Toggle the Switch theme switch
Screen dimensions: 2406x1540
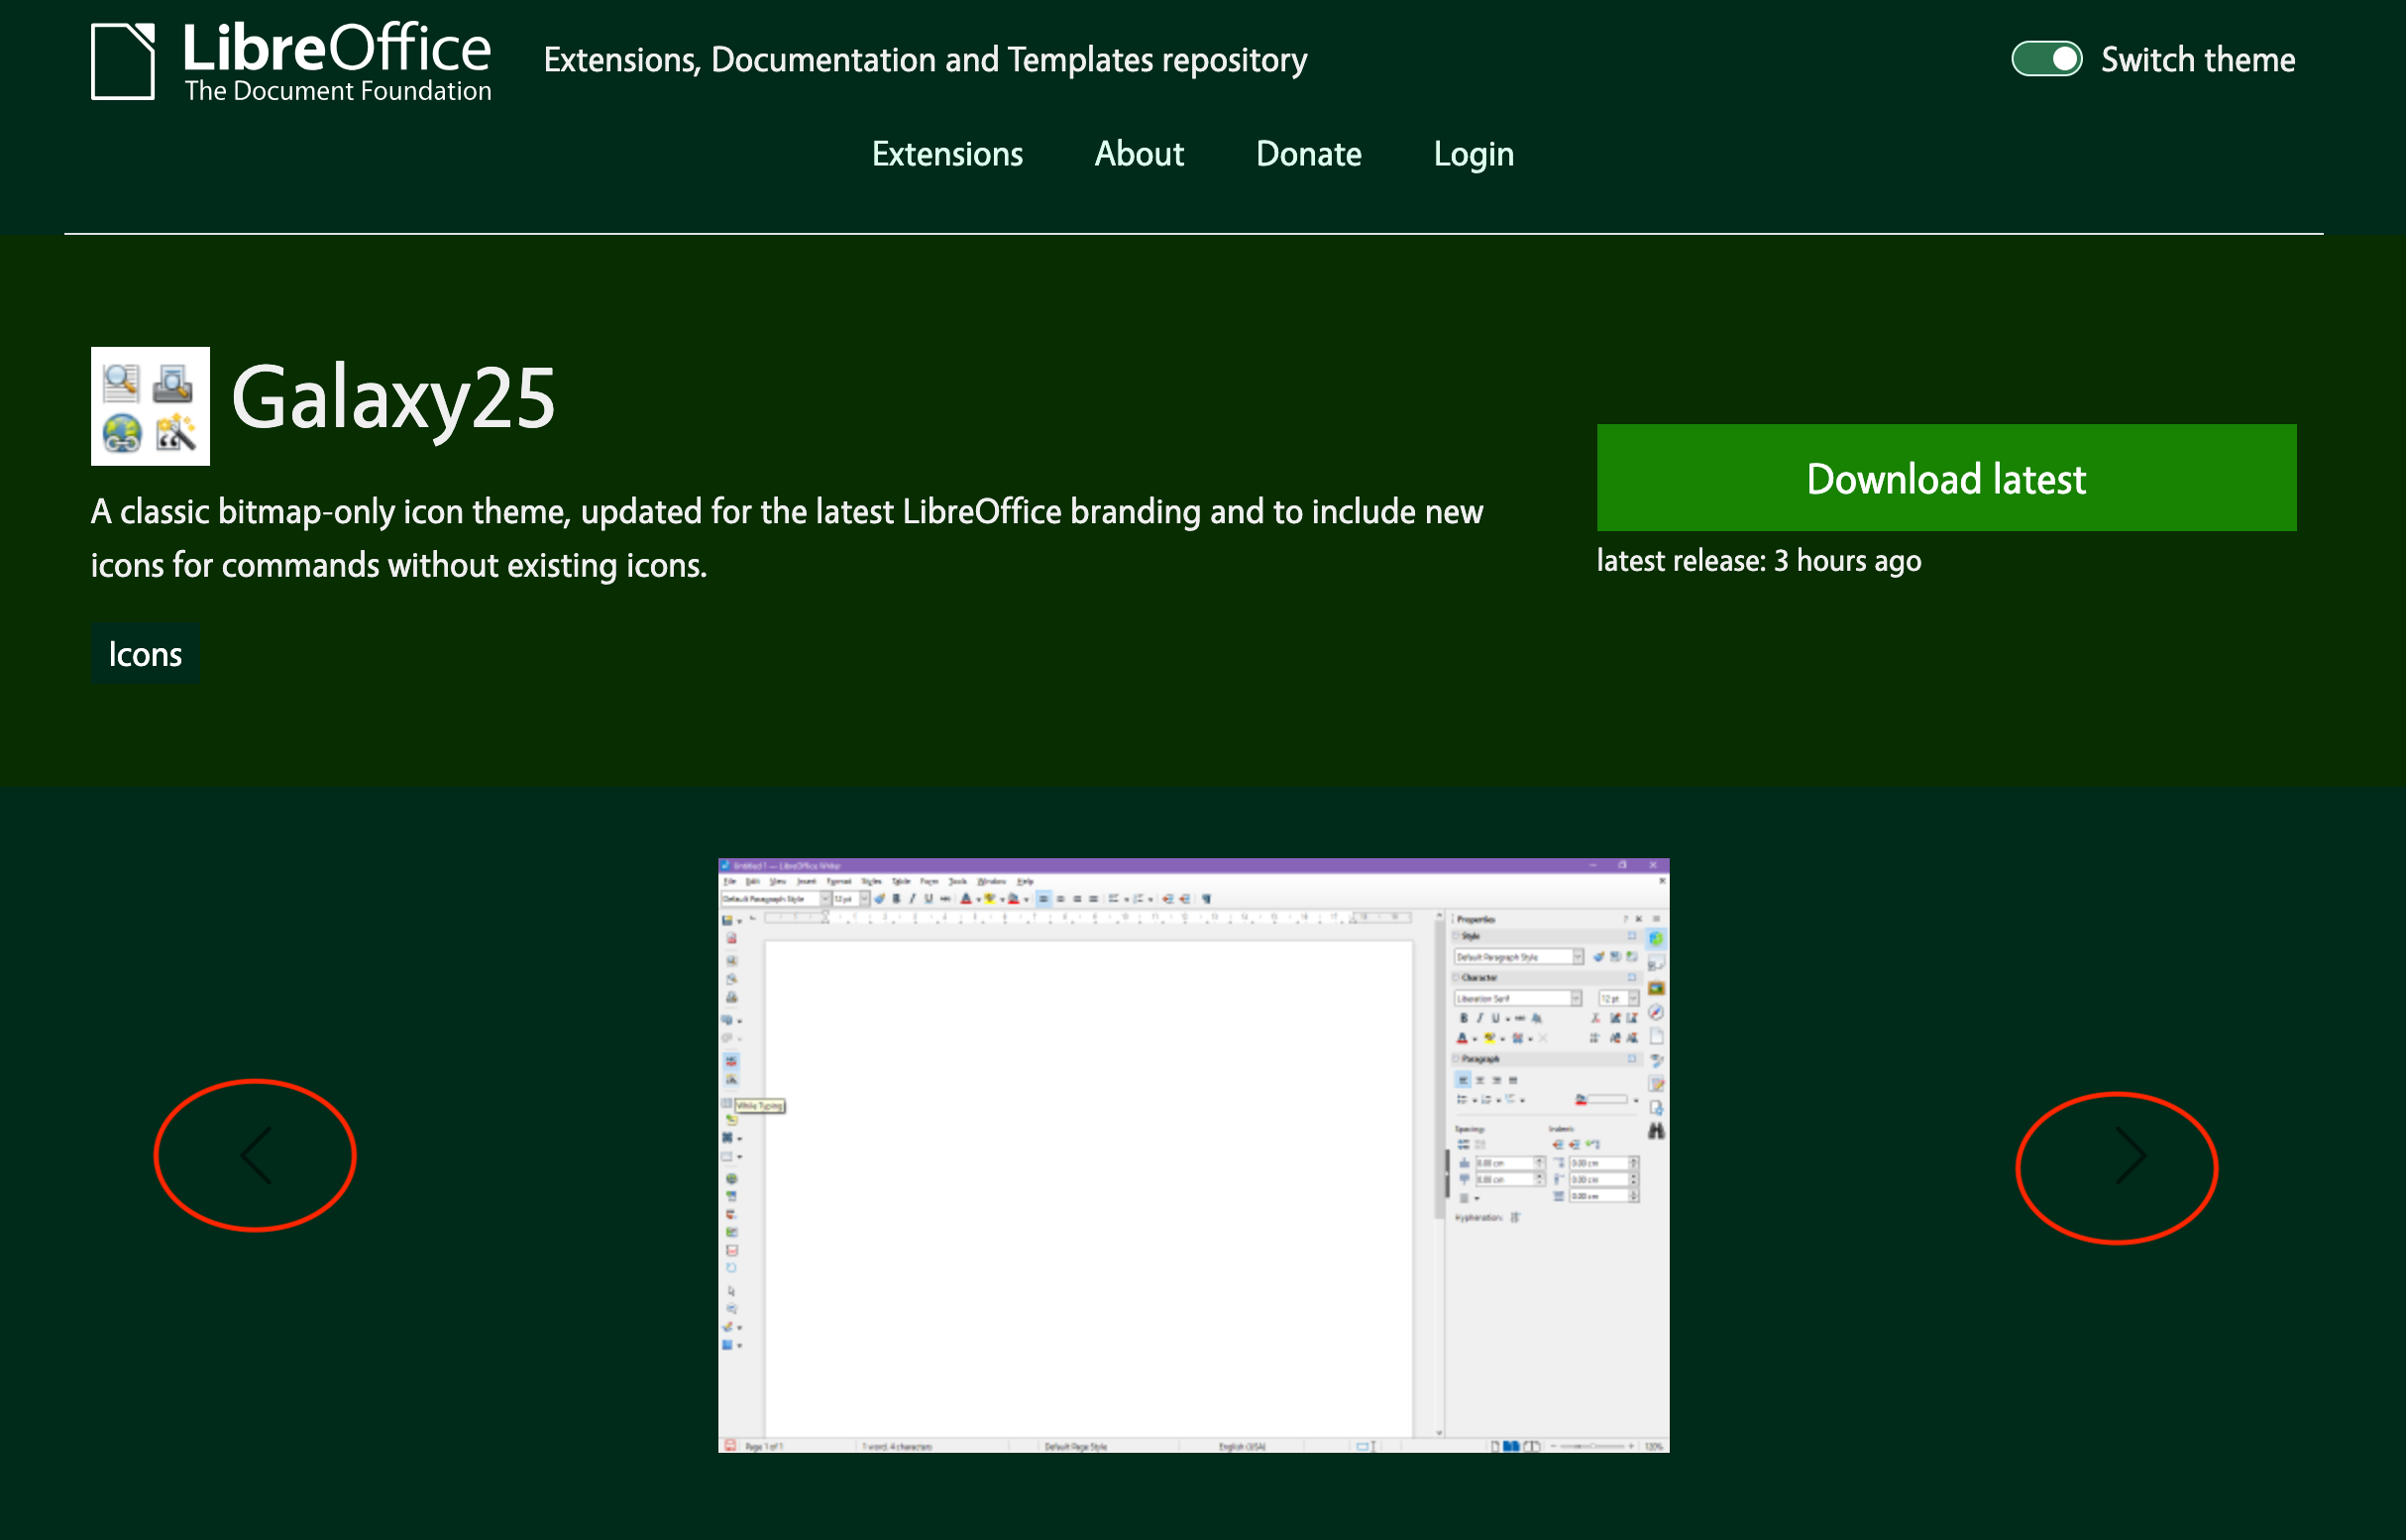pos(2046,59)
